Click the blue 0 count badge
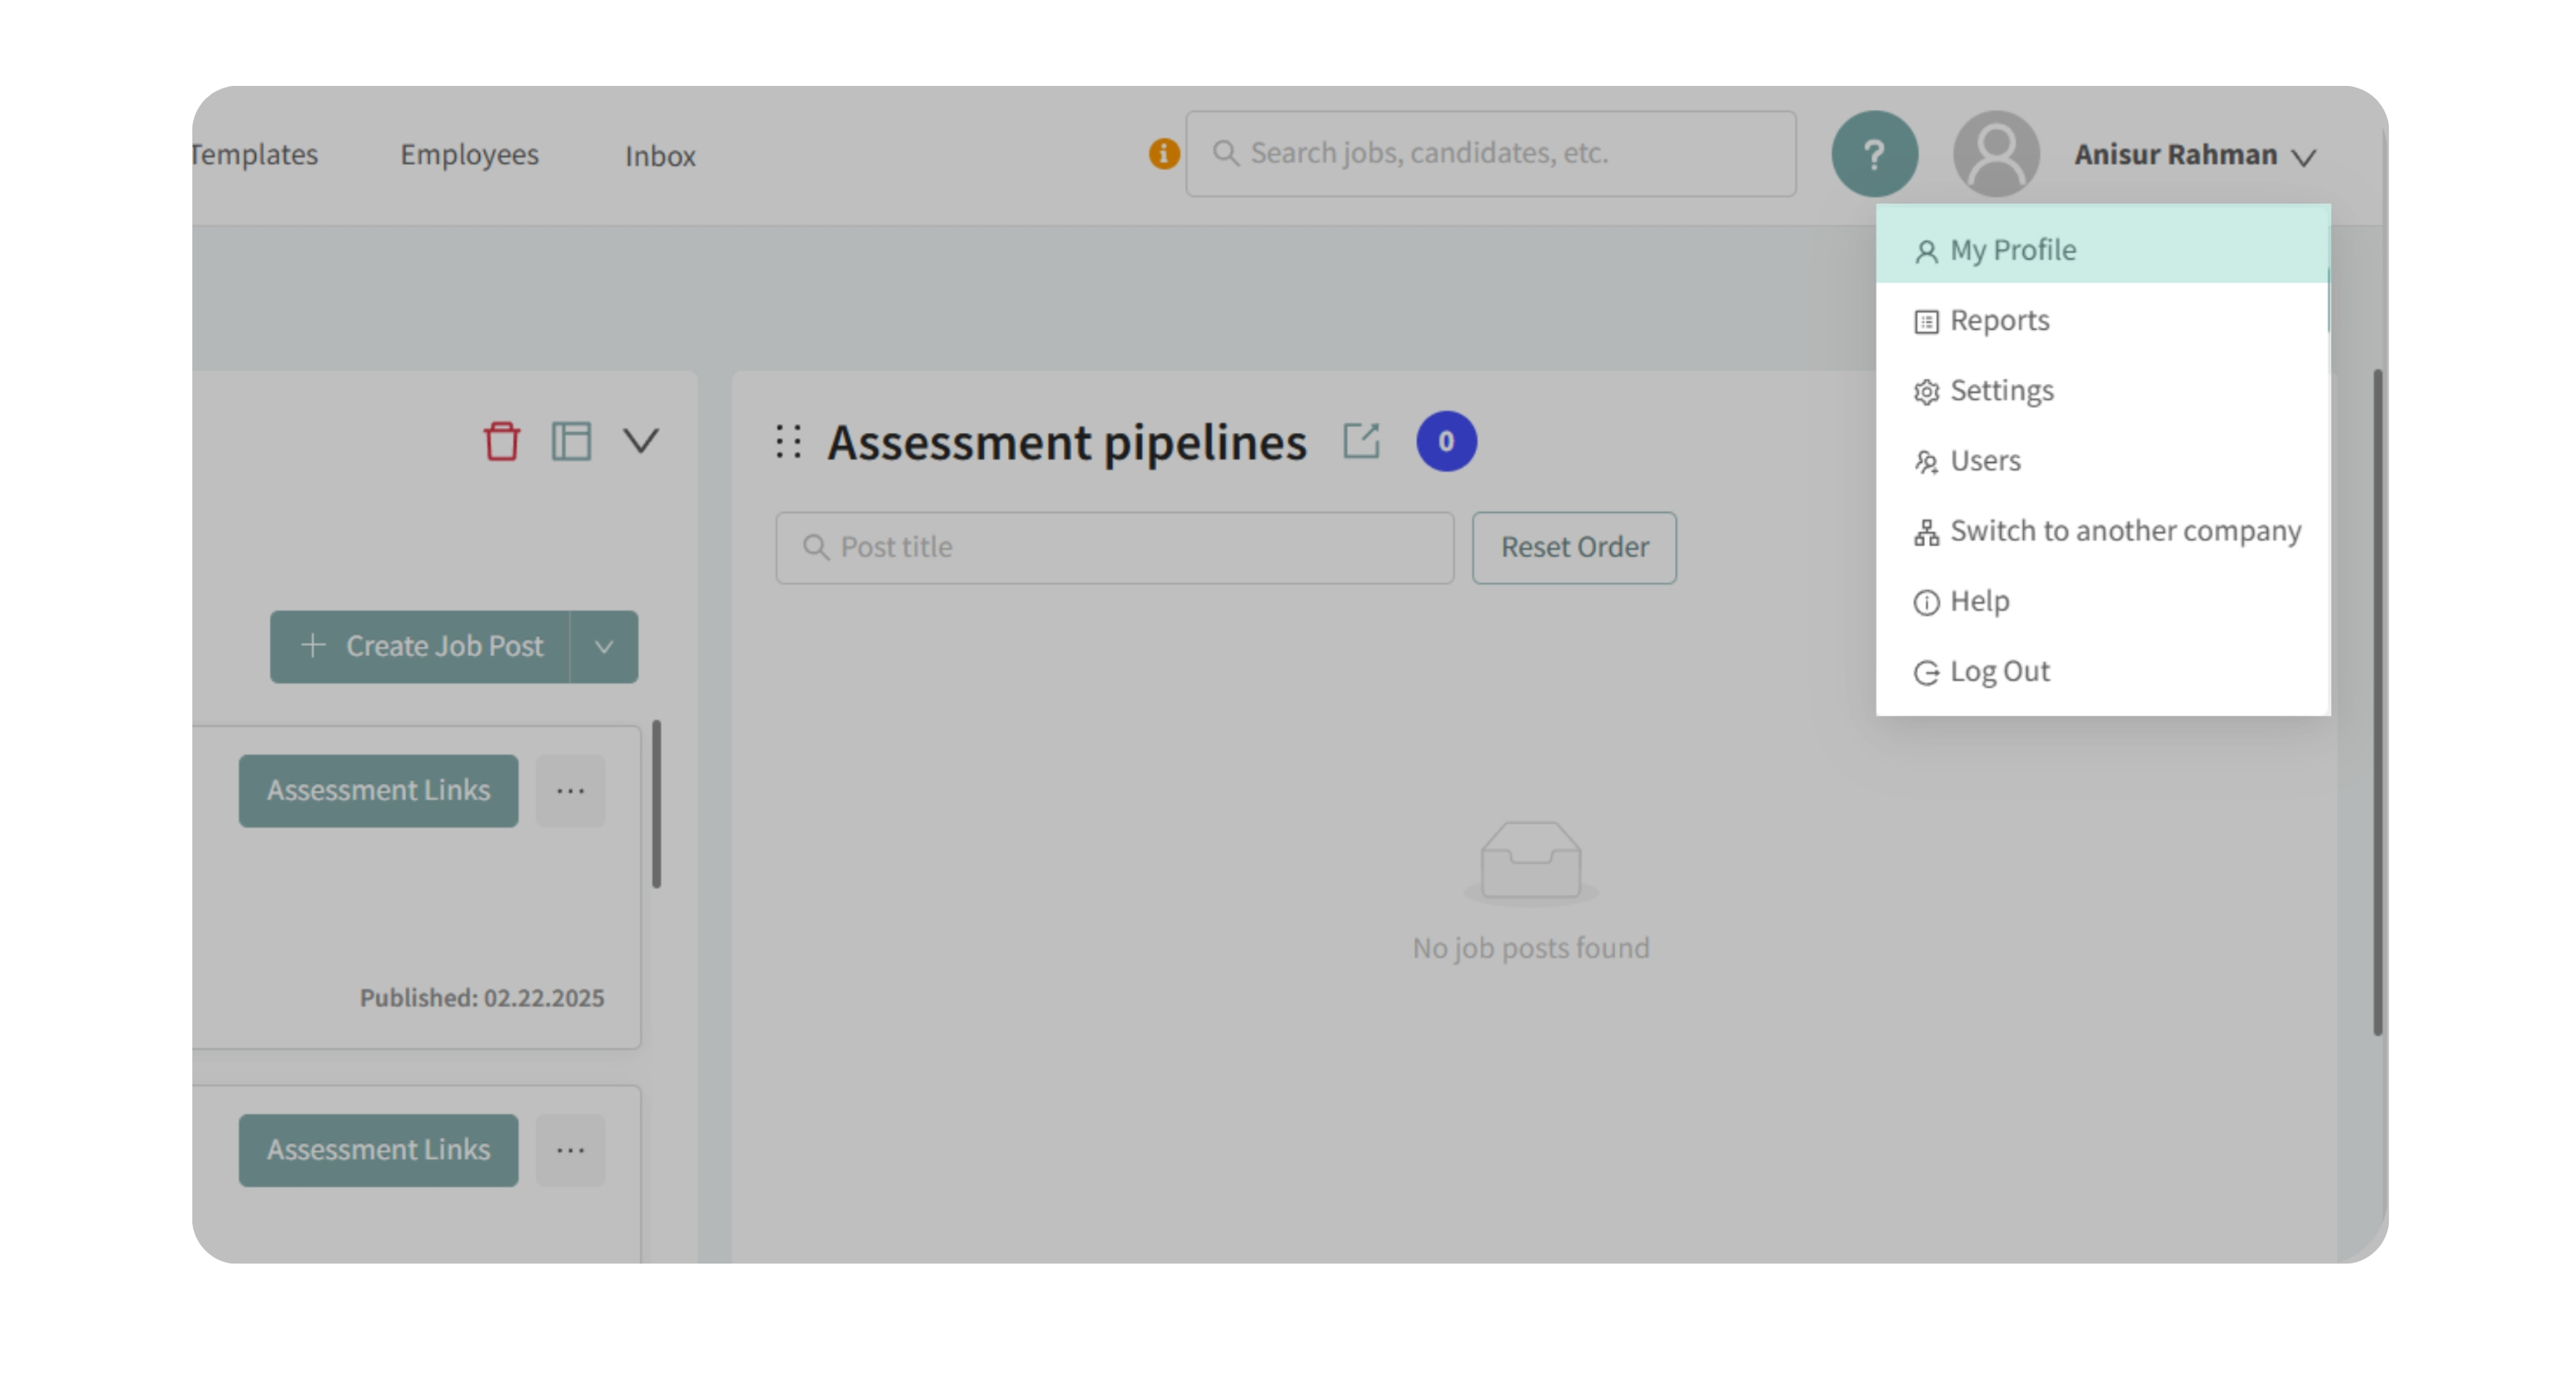 tap(1446, 441)
